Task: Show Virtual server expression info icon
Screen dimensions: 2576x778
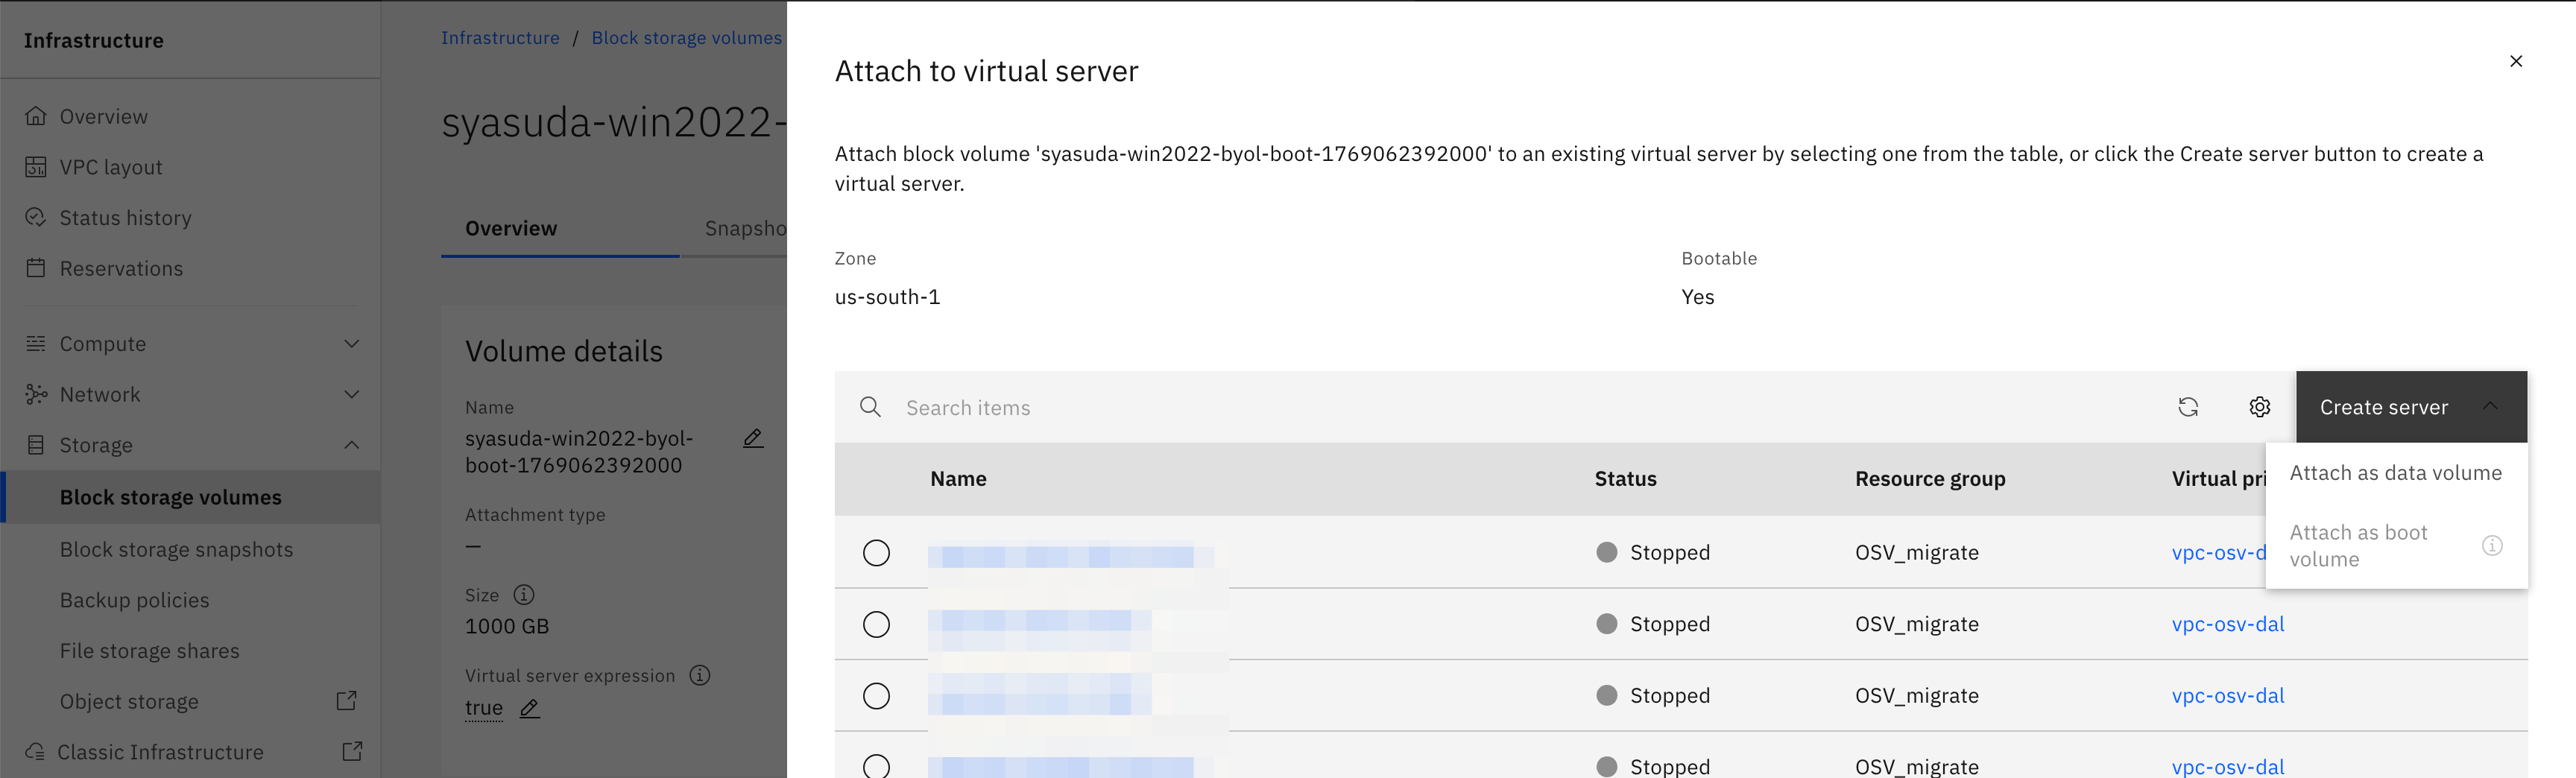Action: point(700,675)
